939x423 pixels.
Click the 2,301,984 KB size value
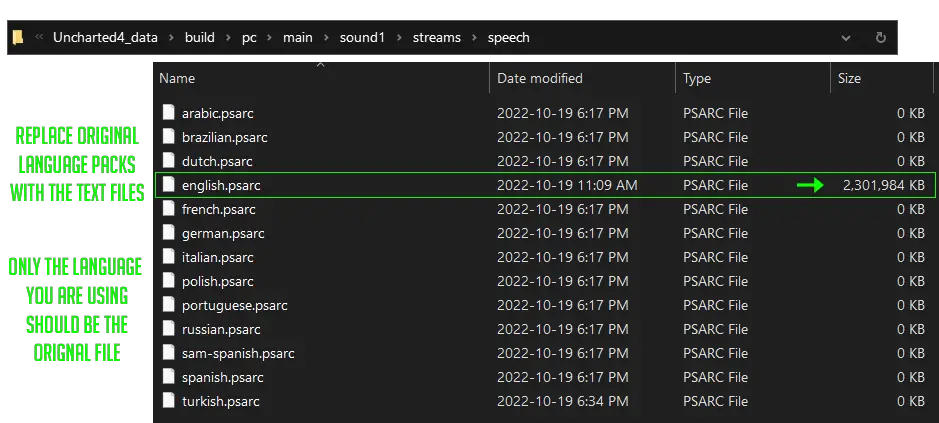(x=883, y=185)
